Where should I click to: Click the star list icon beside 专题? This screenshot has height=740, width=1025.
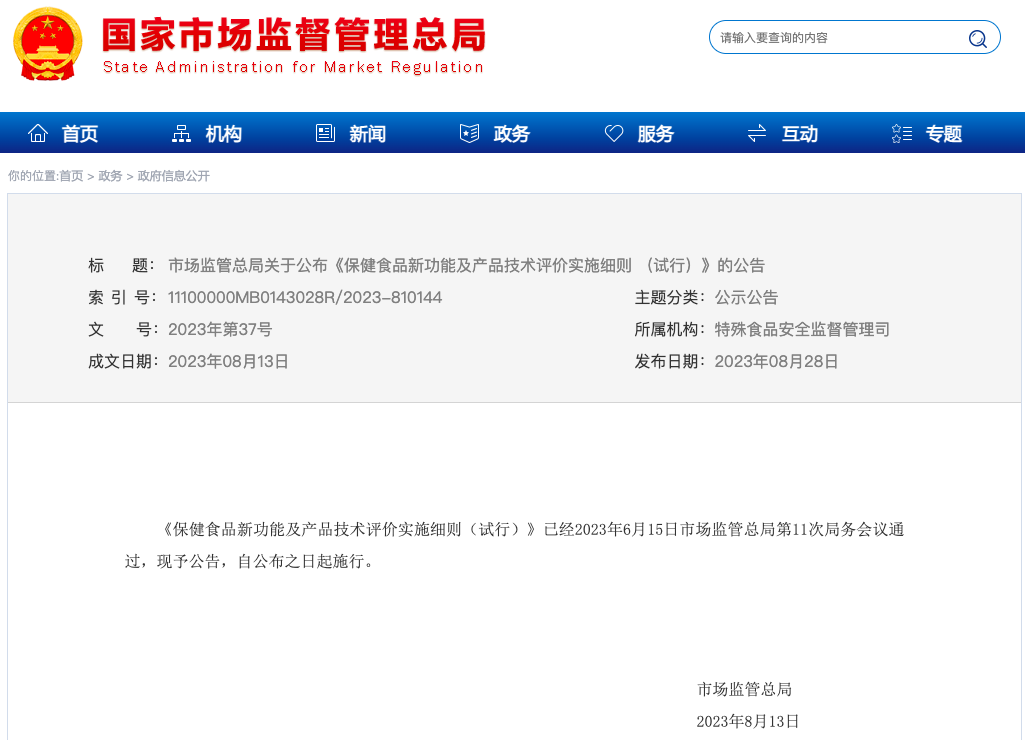(x=901, y=133)
